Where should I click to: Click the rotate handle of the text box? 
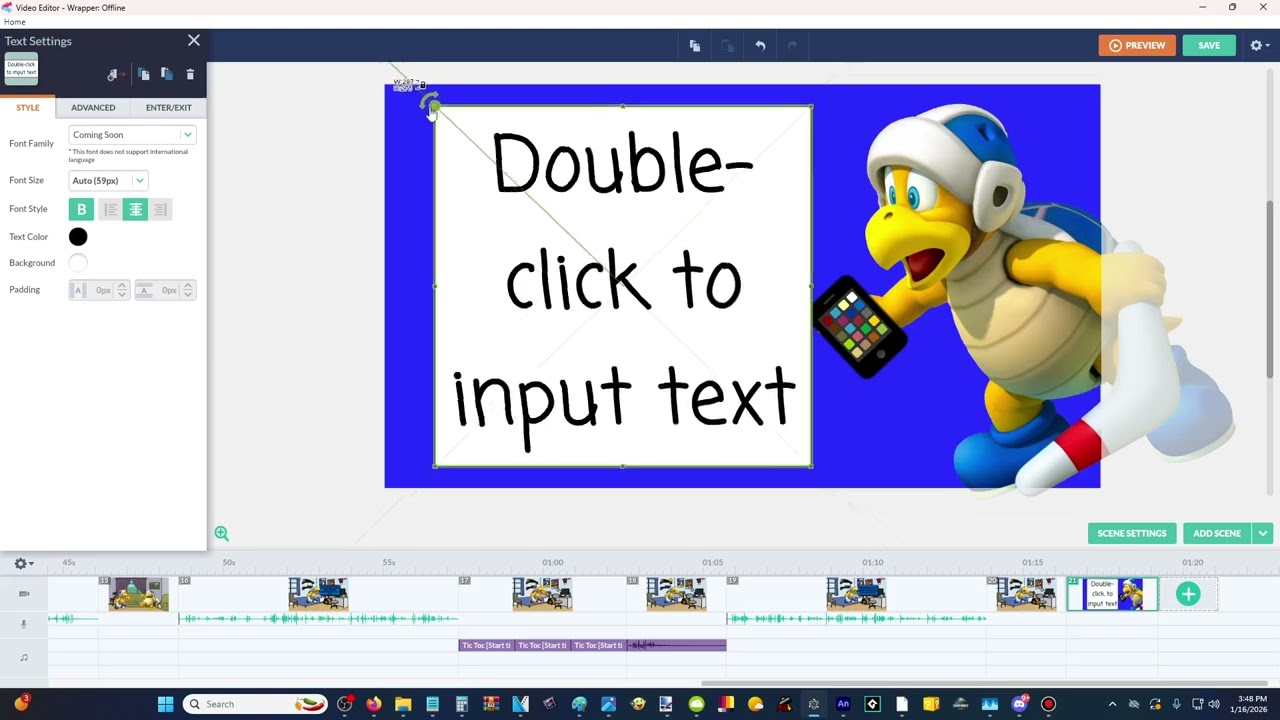[x=431, y=103]
